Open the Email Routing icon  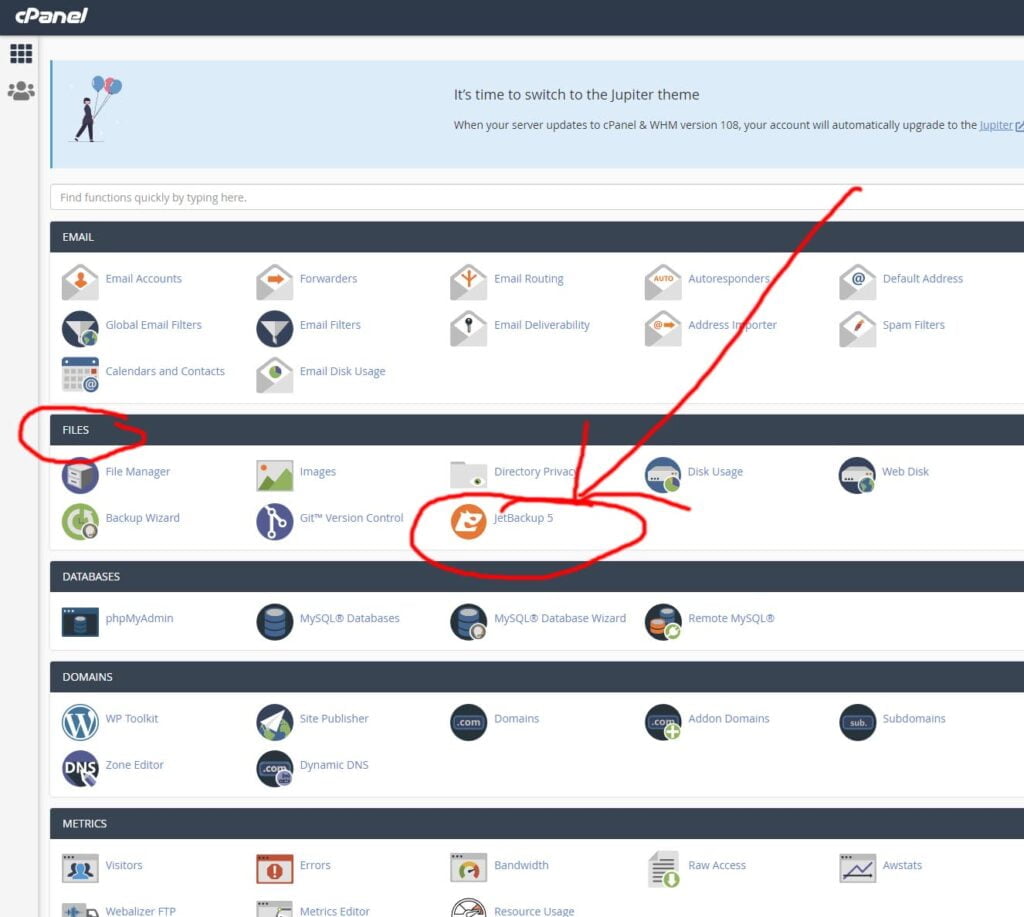pos(468,282)
